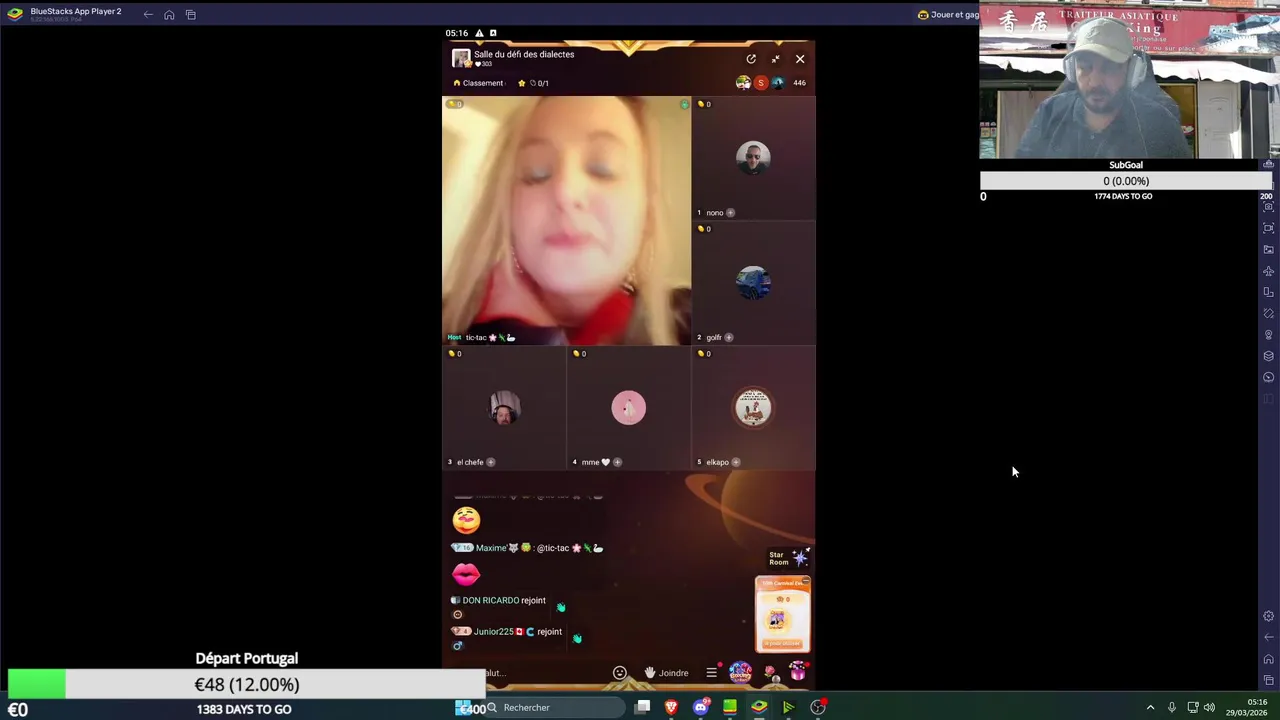The height and width of the screenshot is (720, 1280).
Task: Click Junior225 username in chat
Action: (x=493, y=632)
